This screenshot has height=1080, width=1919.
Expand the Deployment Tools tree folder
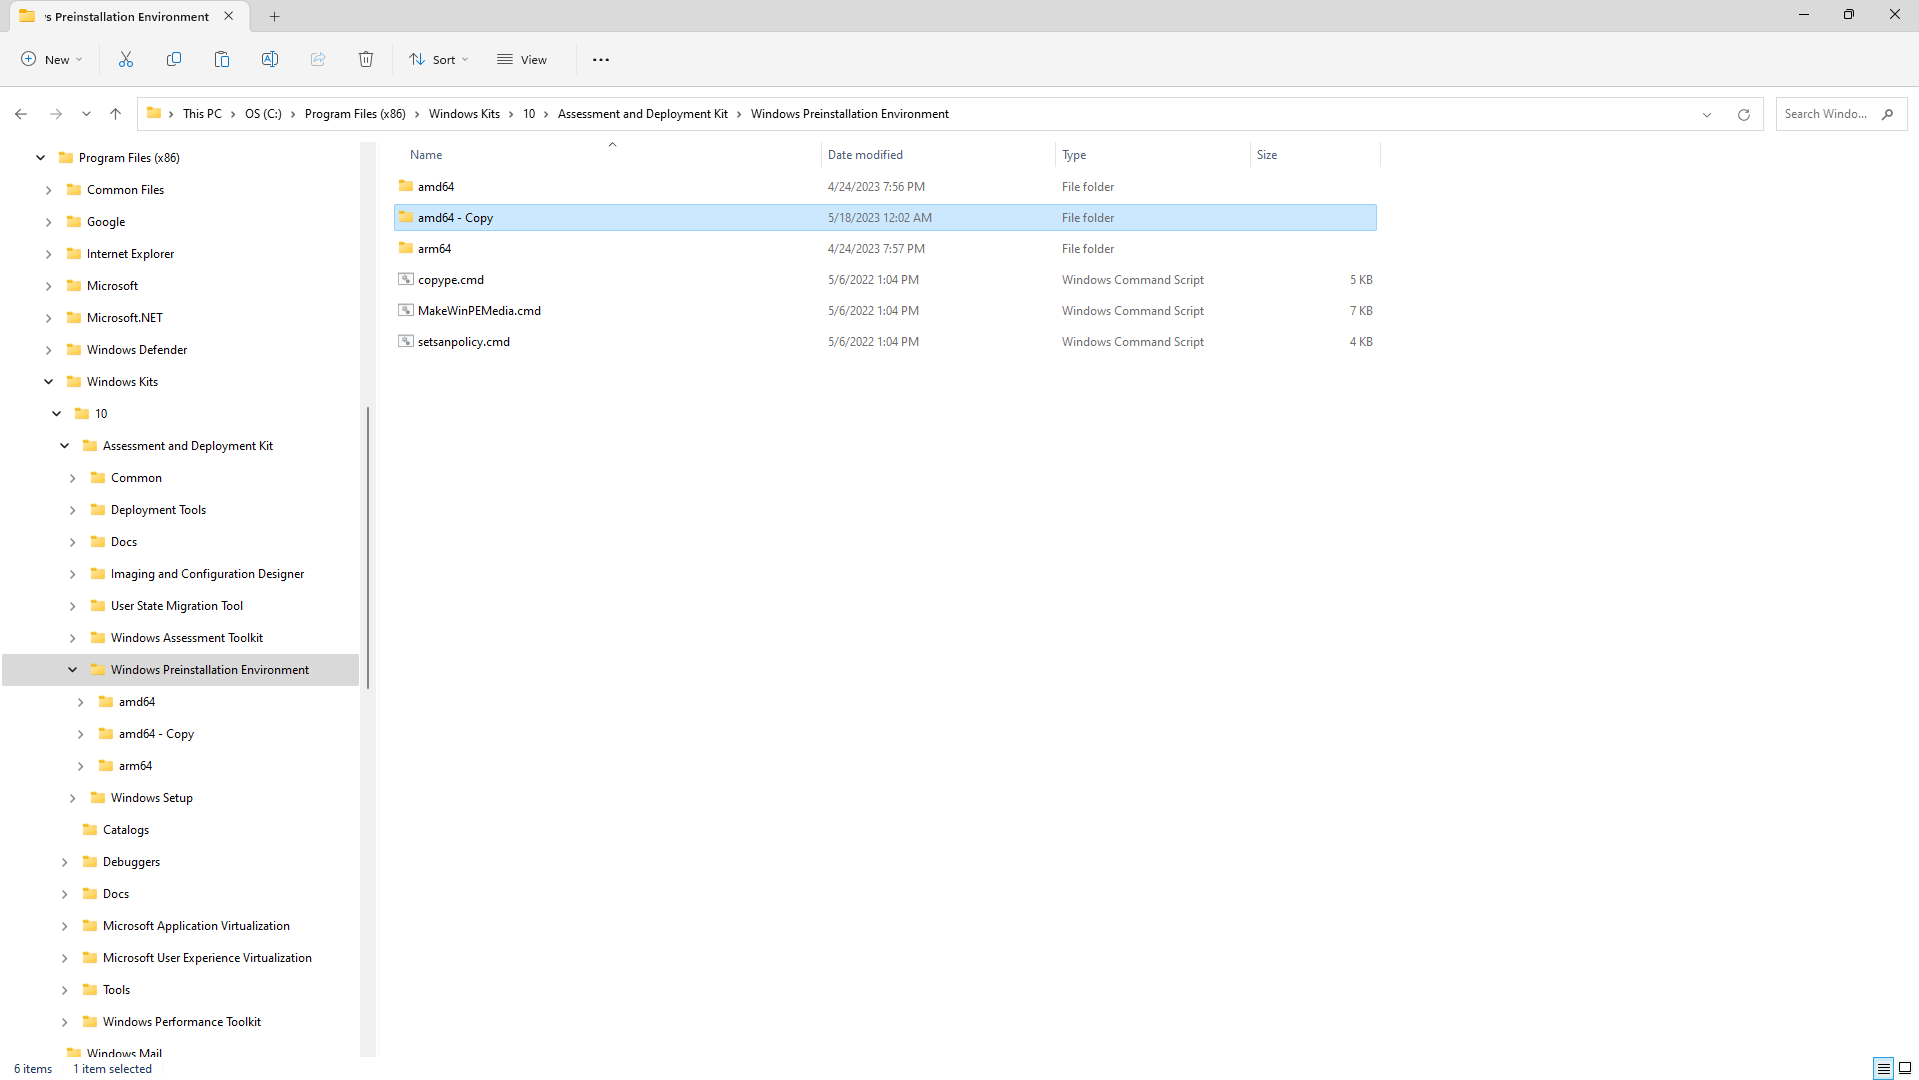tap(73, 510)
